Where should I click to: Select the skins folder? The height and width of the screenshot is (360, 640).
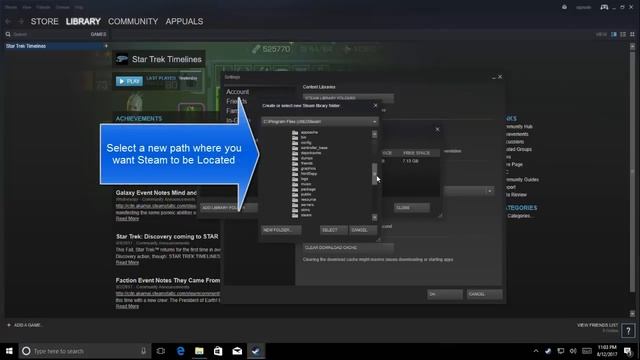[x=305, y=210]
